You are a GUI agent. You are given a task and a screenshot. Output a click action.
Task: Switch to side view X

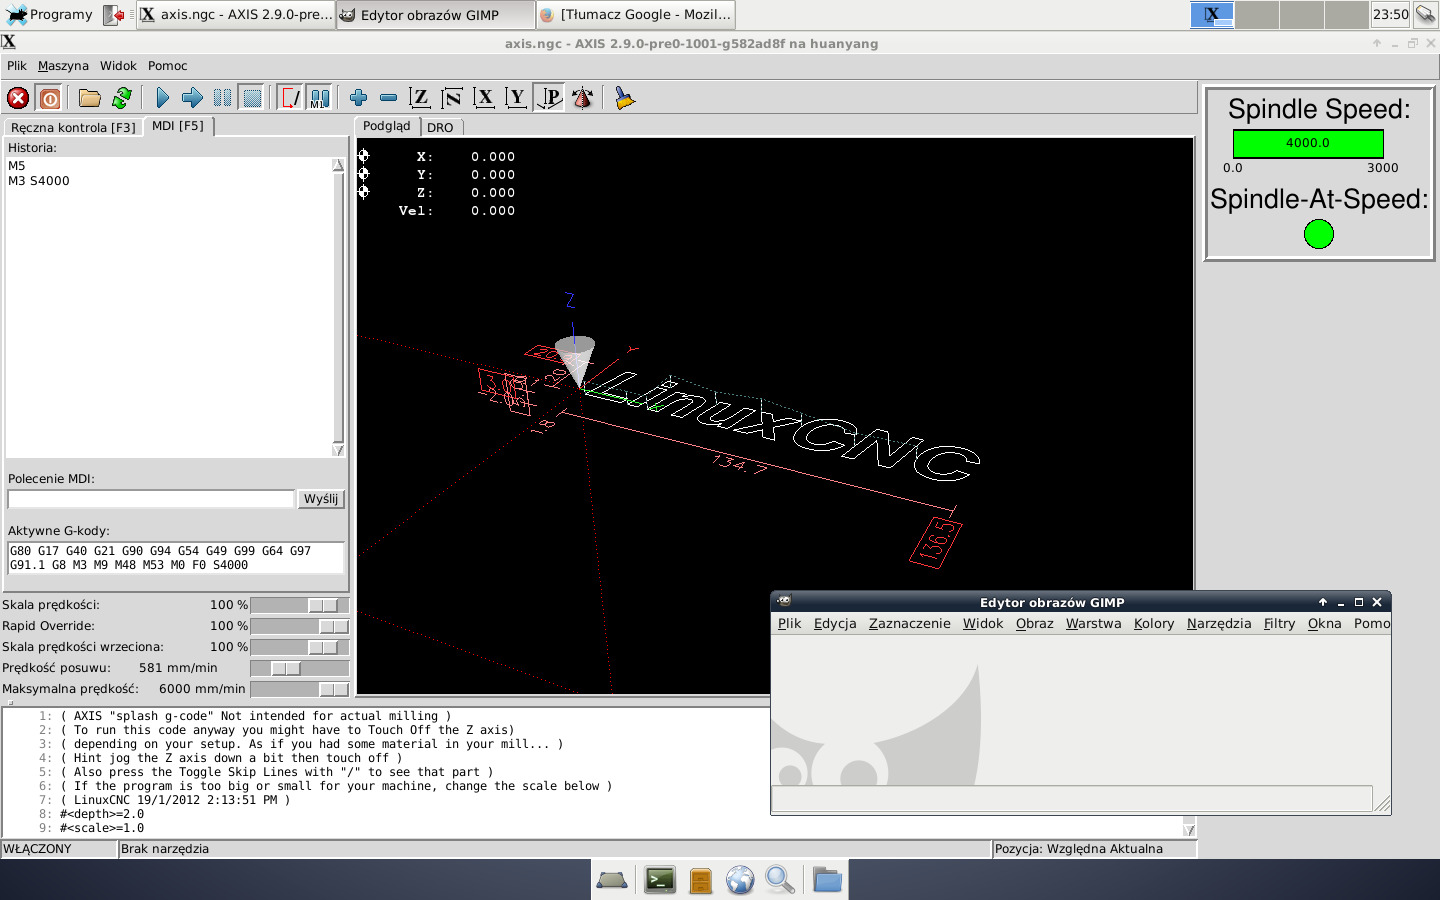coord(484,98)
